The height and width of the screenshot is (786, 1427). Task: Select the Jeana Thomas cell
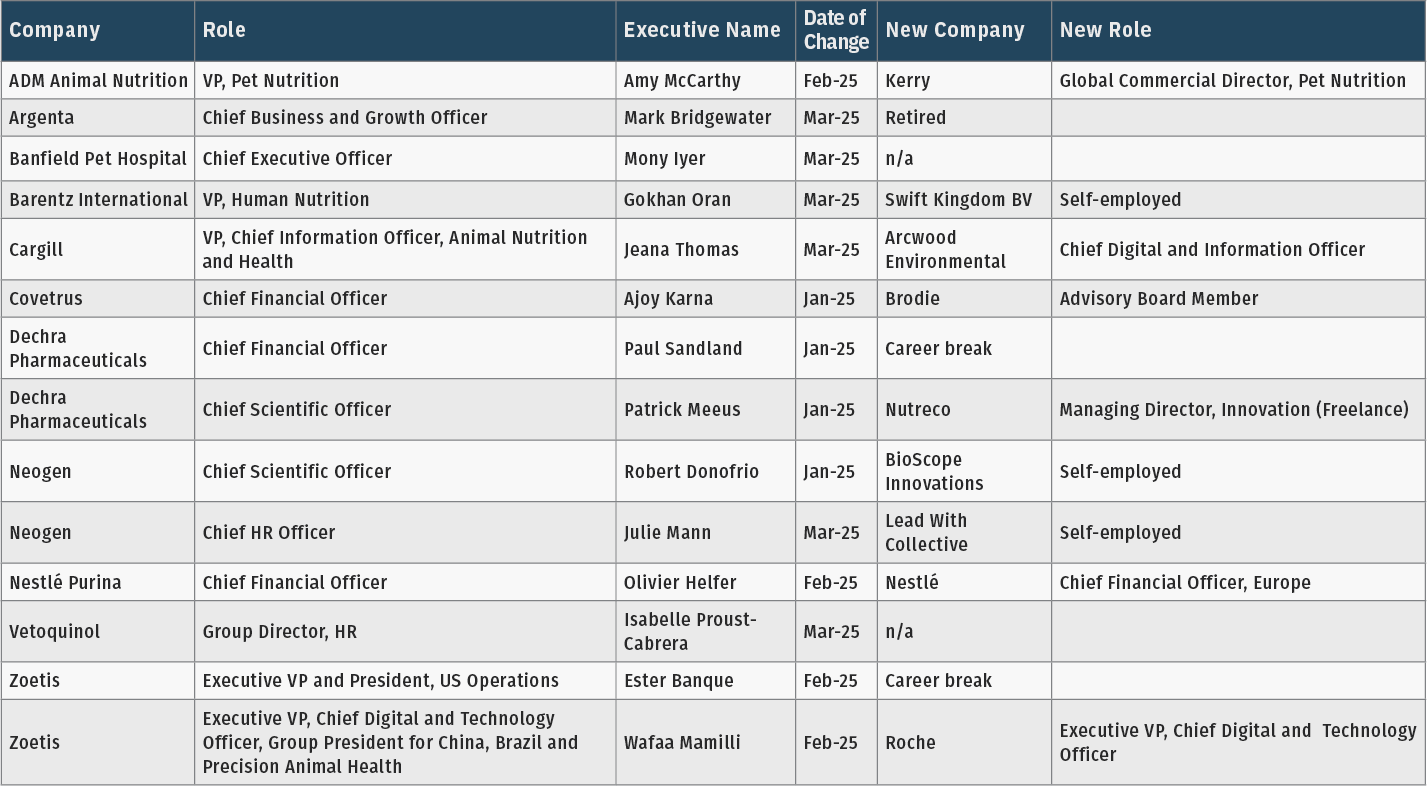click(x=681, y=249)
